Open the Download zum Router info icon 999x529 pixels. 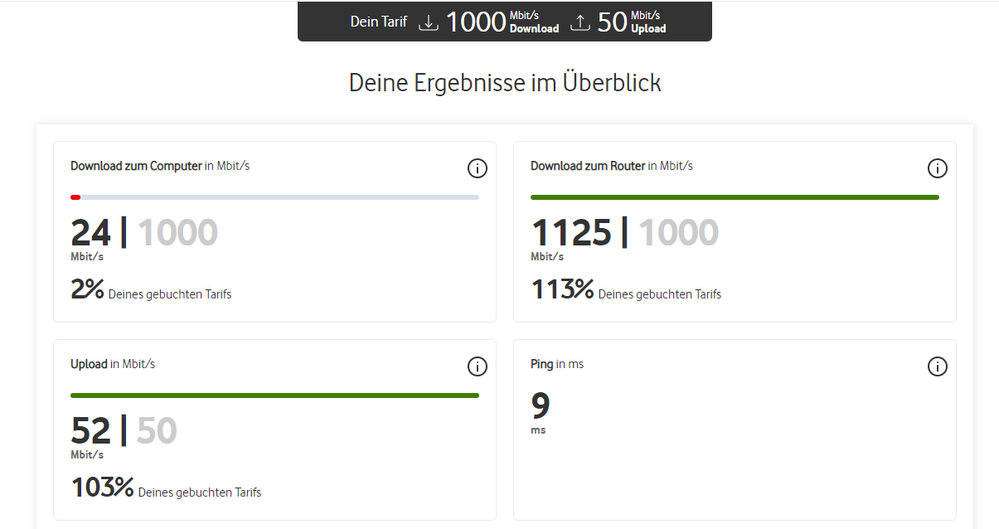pos(937,168)
